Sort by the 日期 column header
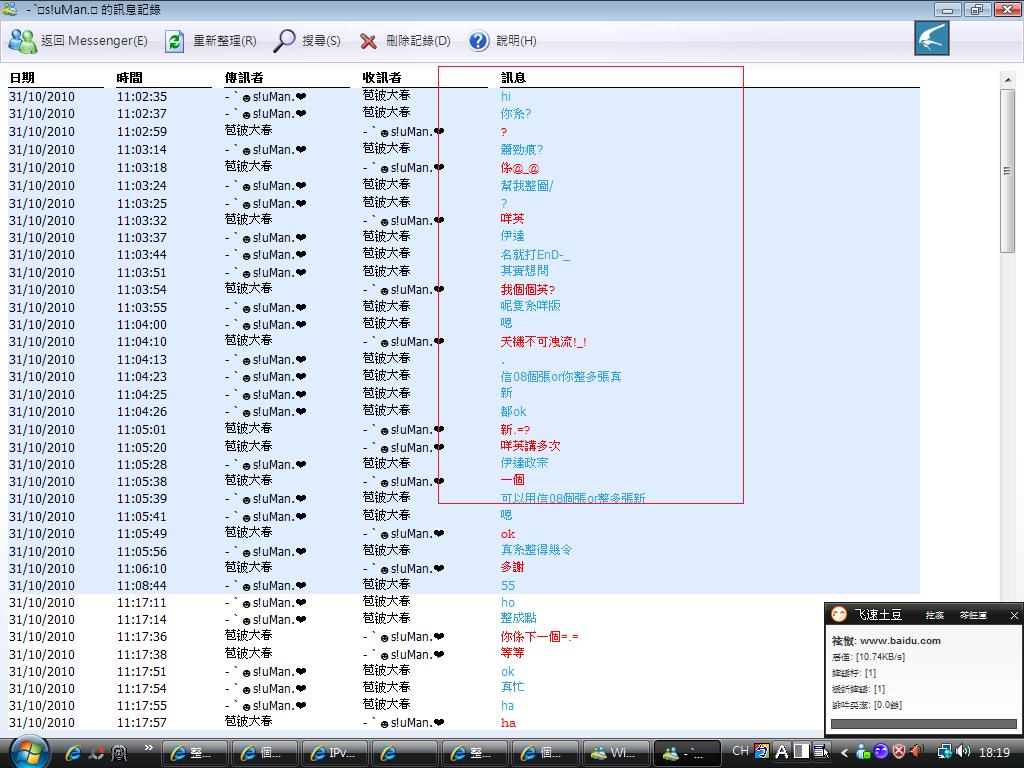 click(22, 78)
